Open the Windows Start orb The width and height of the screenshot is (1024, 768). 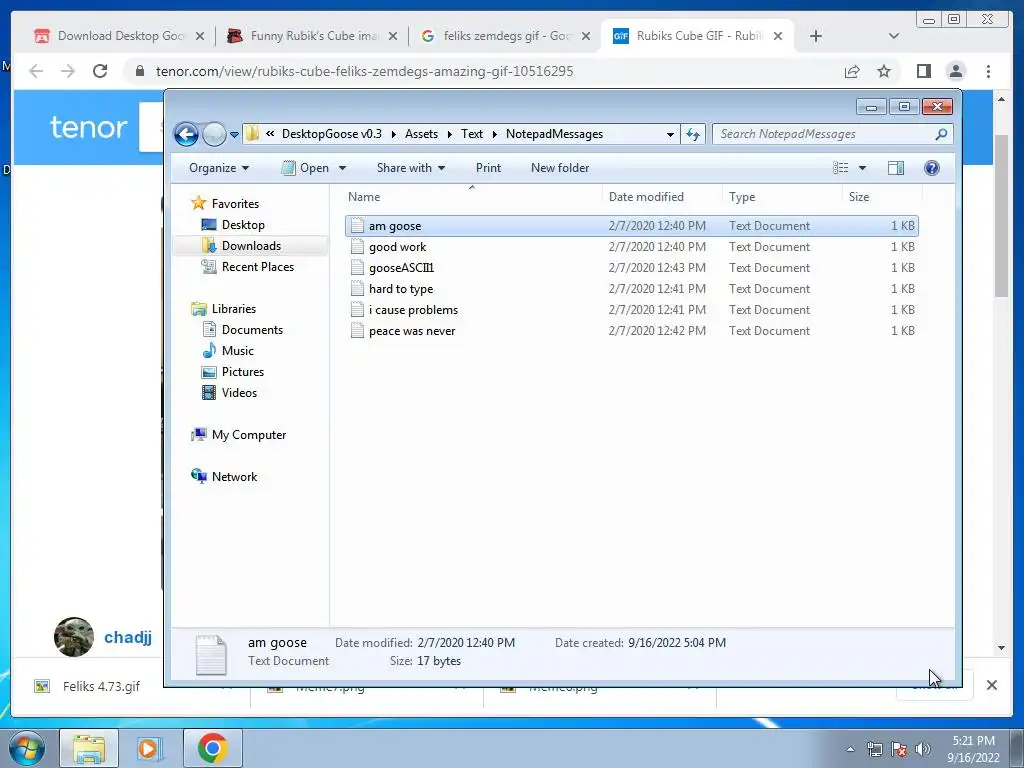(x=27, y=748)
